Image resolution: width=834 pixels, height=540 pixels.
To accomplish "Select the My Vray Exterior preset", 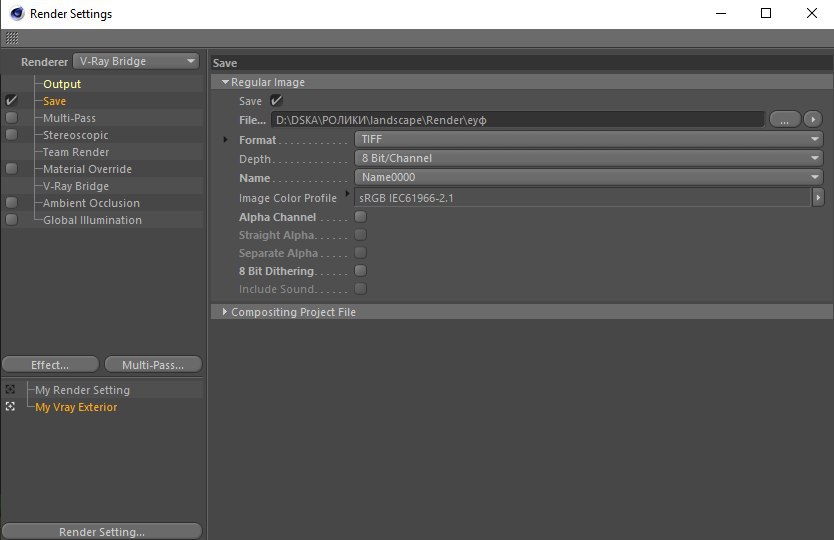I will point(76,406).
